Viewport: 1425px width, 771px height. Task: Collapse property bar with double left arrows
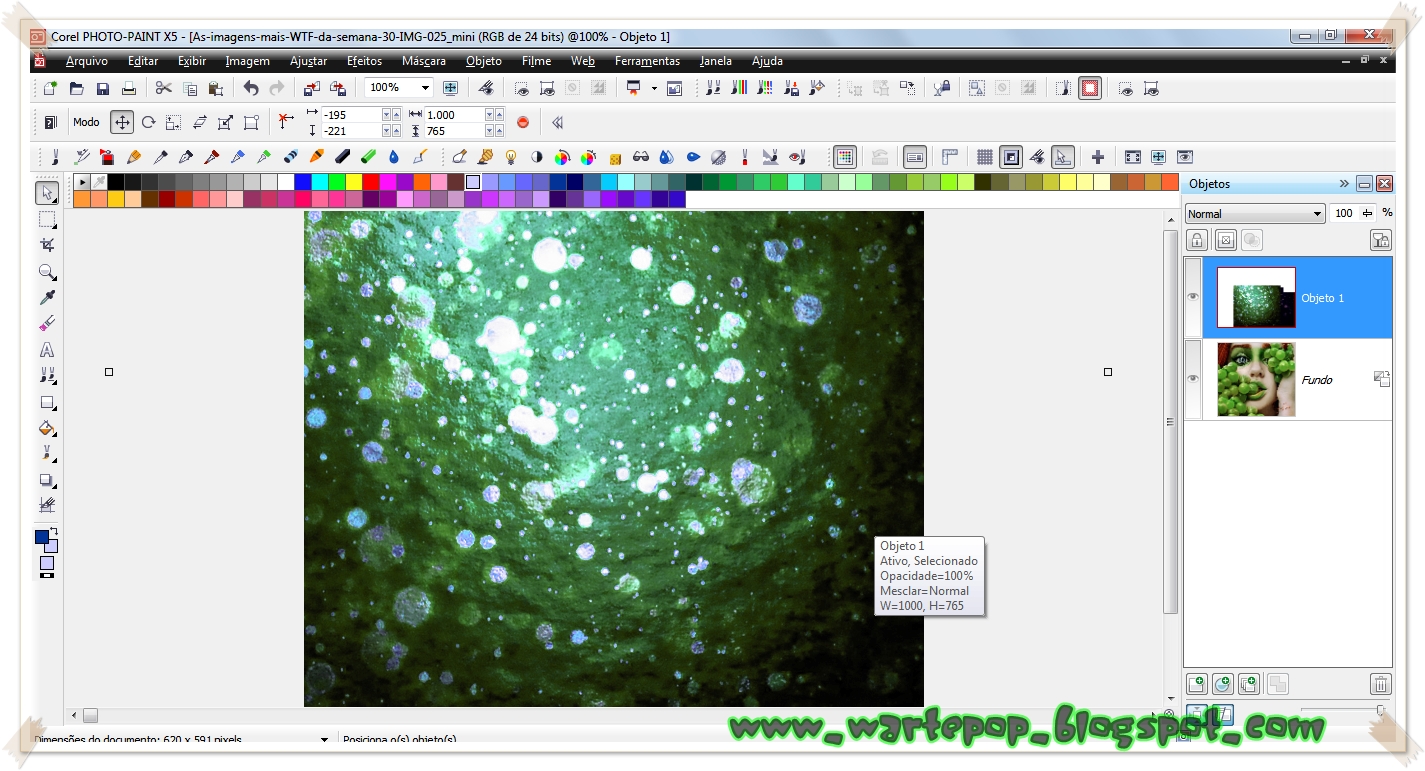click(557, 122)
